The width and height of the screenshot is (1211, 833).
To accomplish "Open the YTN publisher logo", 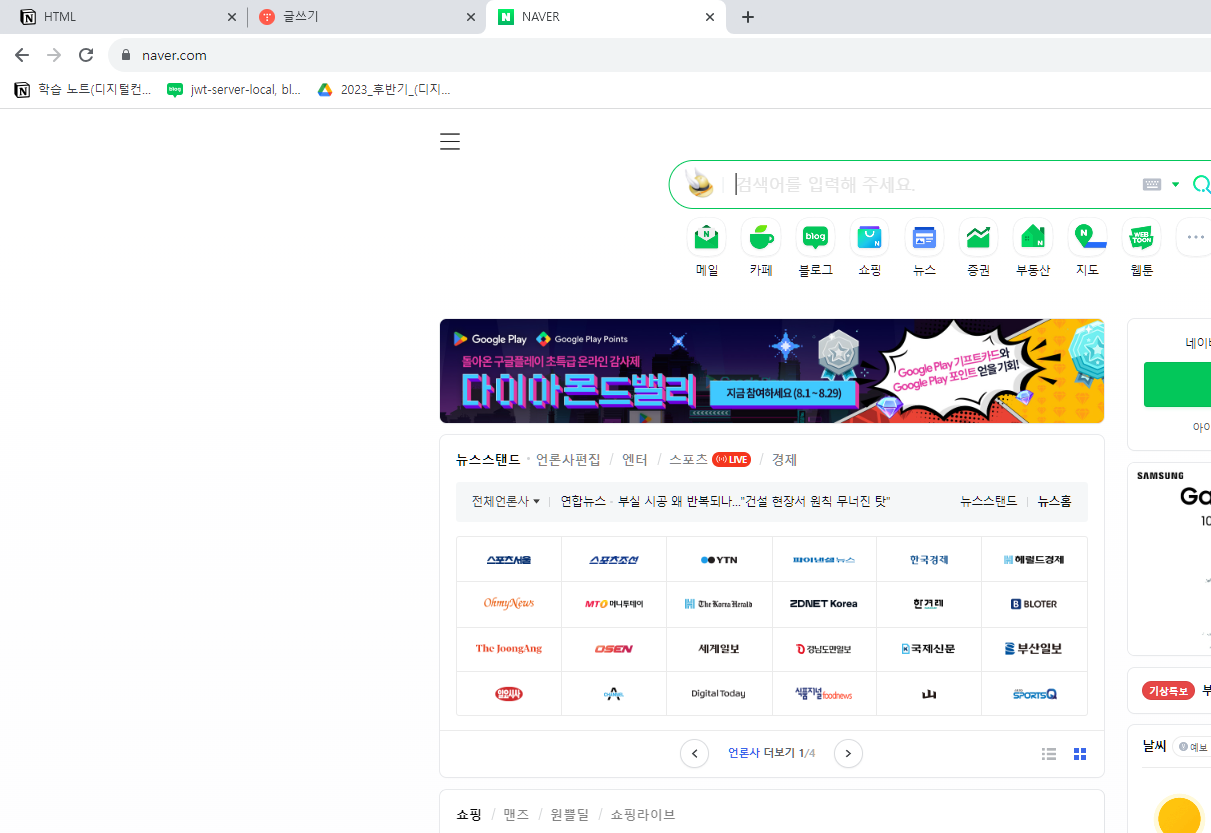I will click(719, 560).
